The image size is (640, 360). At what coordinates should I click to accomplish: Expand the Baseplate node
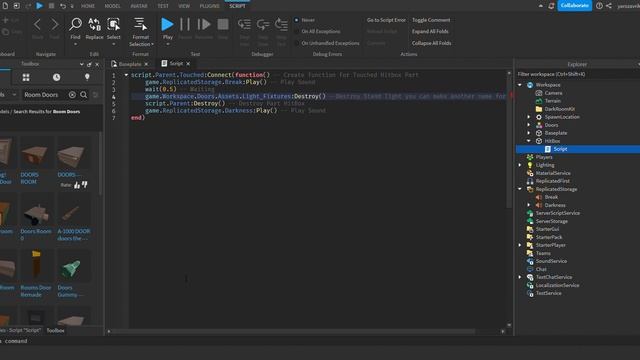click(529, 133)
